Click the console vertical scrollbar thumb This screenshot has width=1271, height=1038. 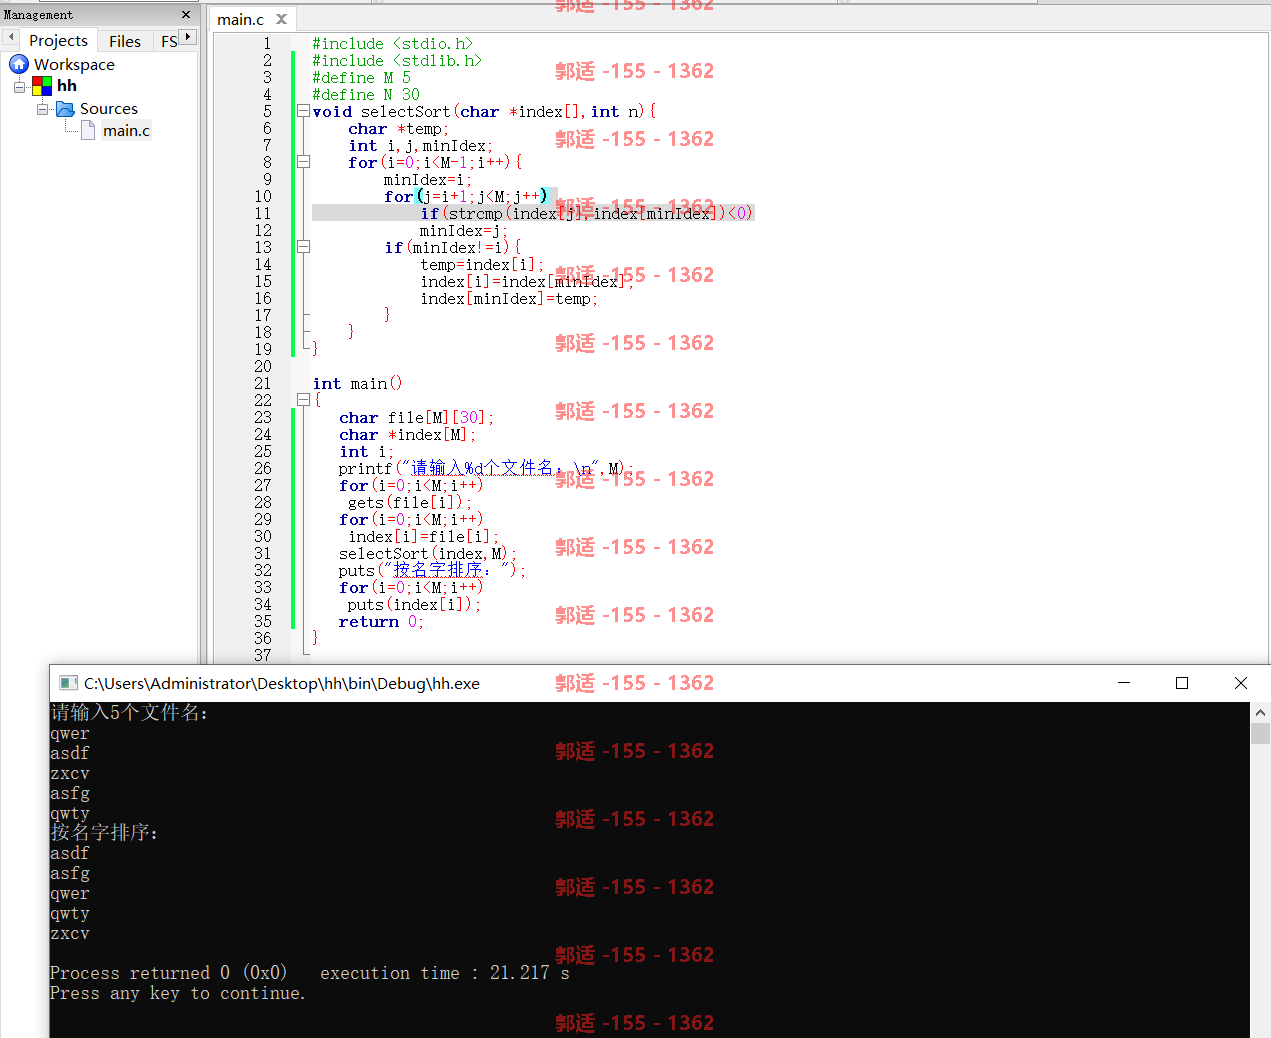click(x=1260, y=733)
